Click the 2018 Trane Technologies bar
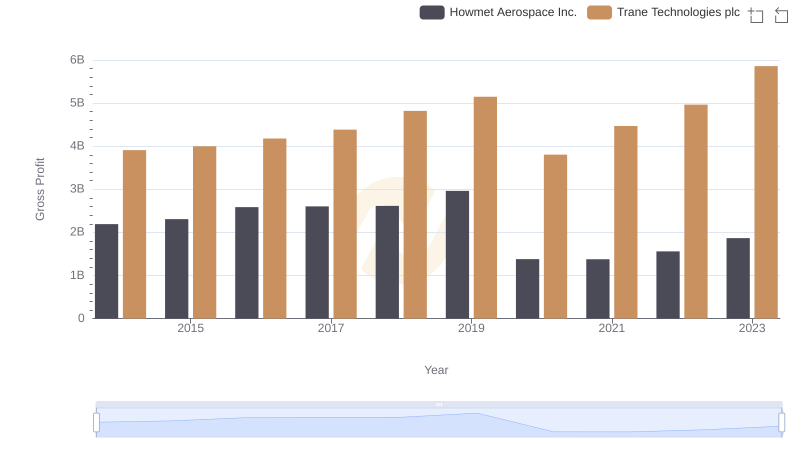This screenshot has height=461, width=800. (x=415, y=215)
